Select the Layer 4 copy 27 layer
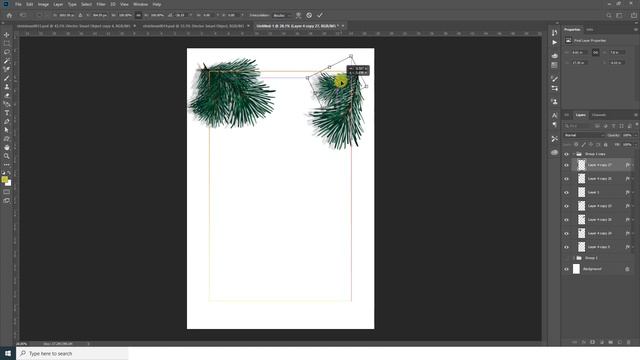The width and height of the screenshot is (640, 360). pyautogui.click(x=601, y=165)
